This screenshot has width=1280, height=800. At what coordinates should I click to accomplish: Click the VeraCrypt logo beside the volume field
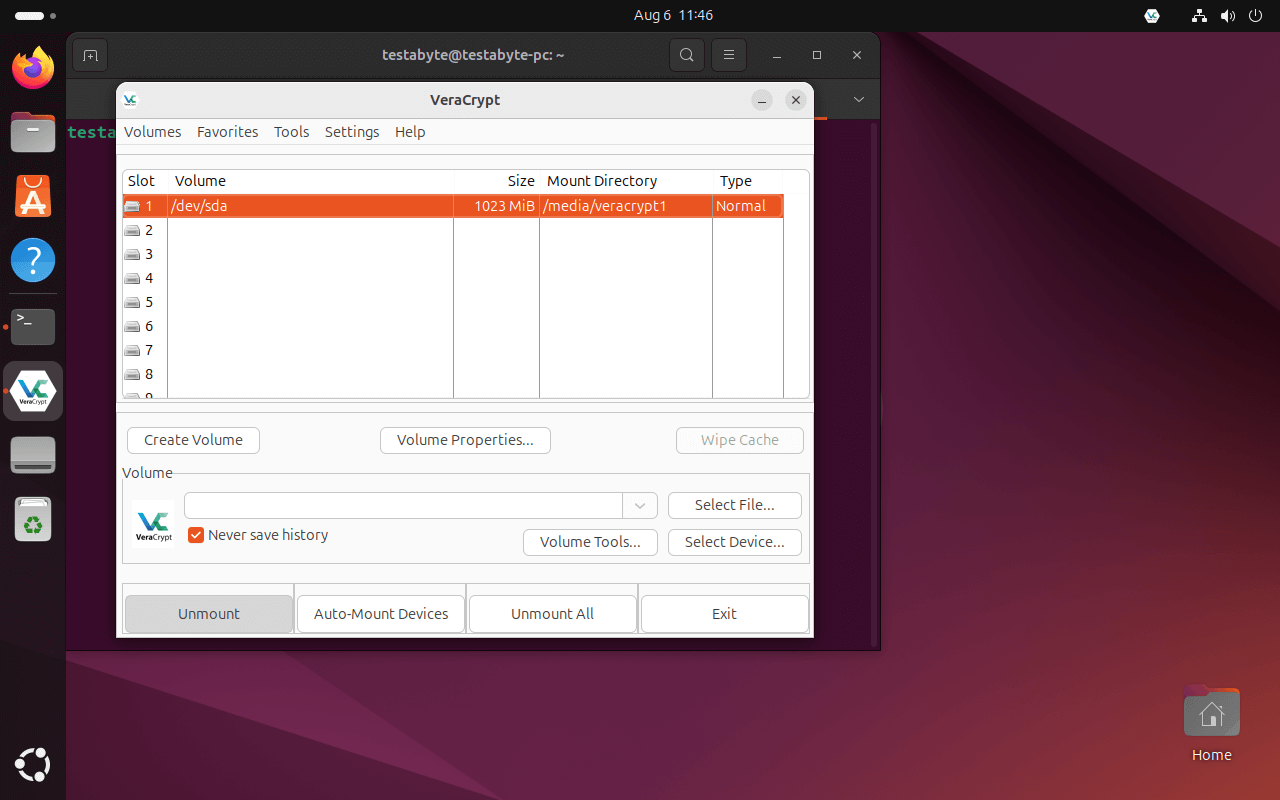coord(152,523)
